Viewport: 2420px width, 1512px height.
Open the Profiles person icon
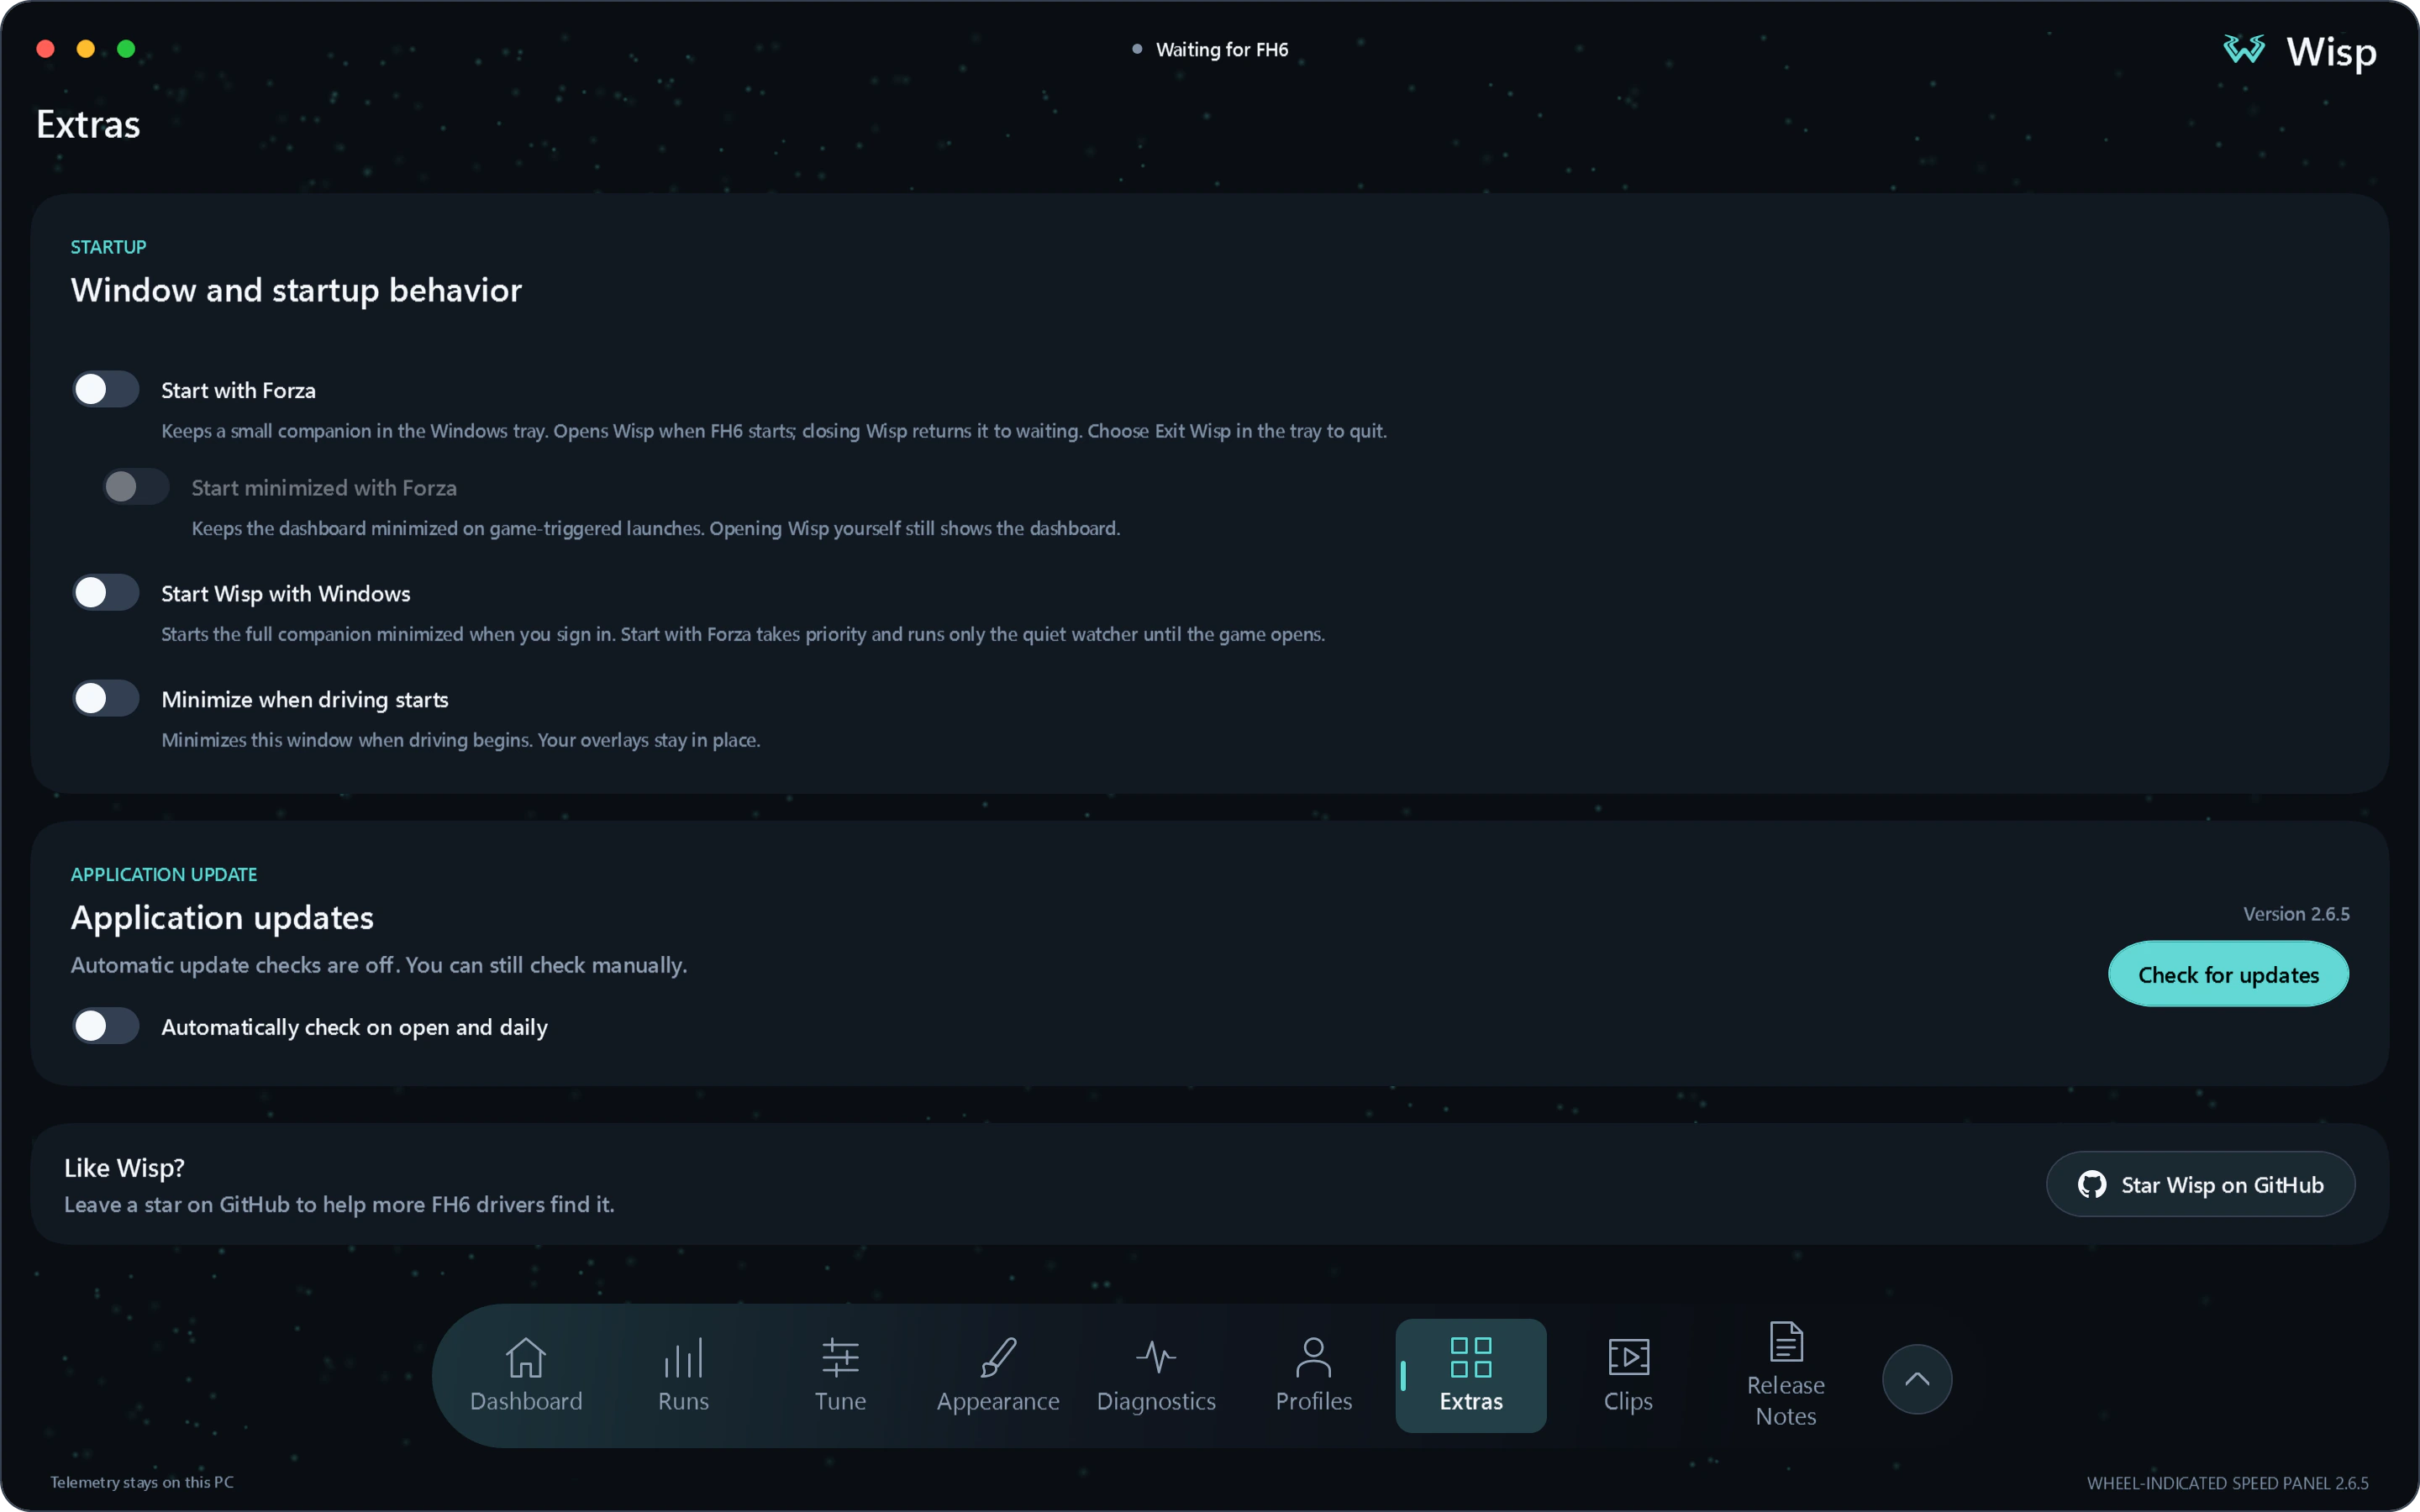coord(1313,1357)
